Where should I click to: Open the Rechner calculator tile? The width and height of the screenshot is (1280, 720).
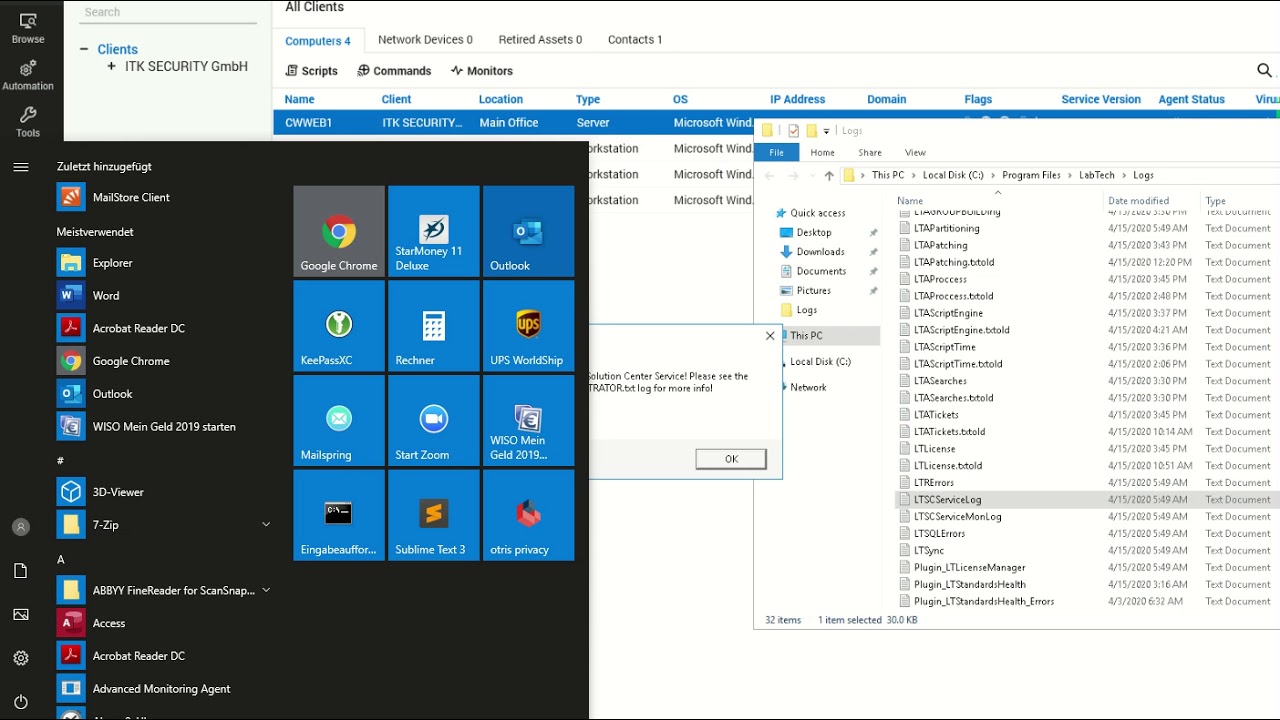point(434,326)
